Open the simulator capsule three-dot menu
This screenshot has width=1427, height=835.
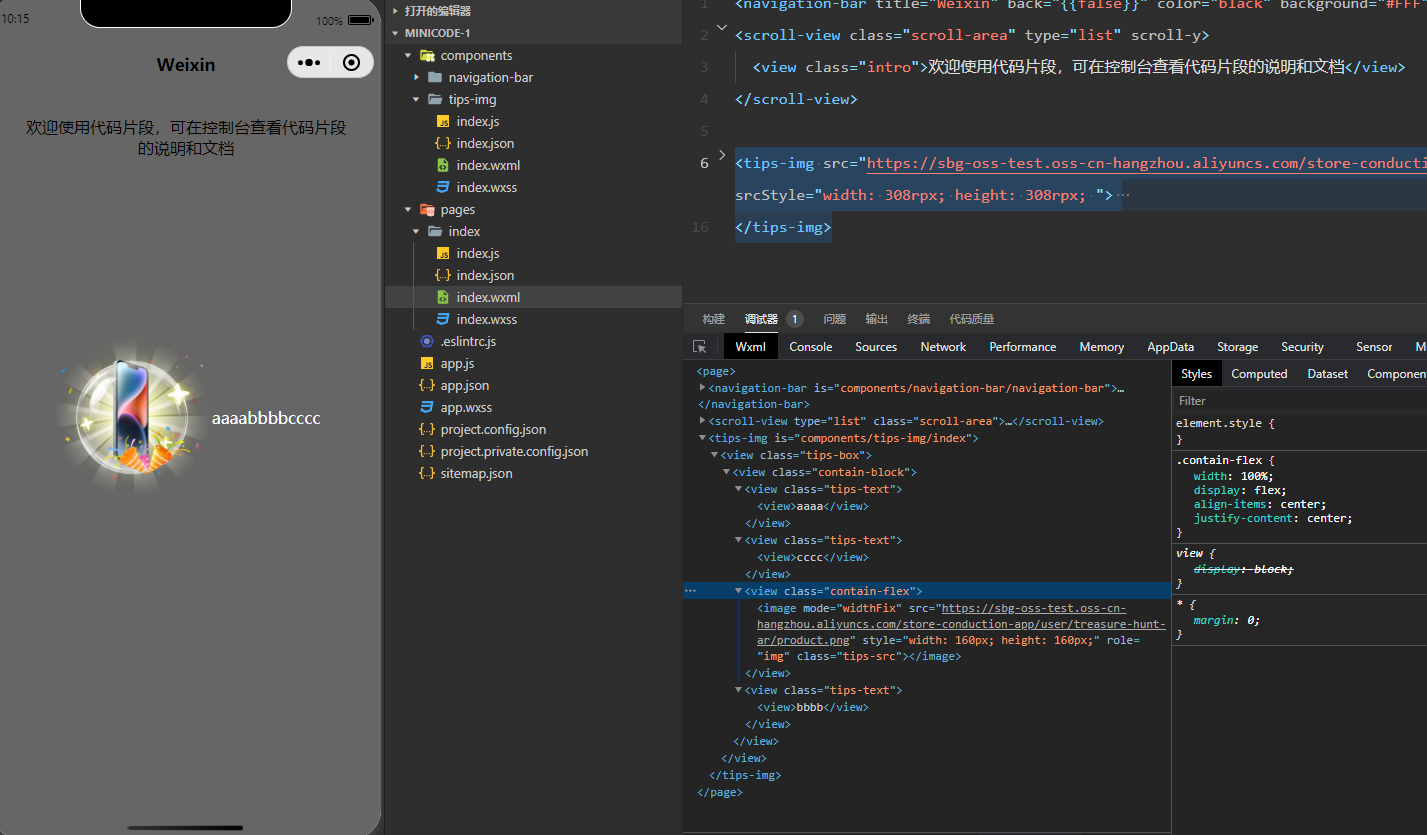310,63
